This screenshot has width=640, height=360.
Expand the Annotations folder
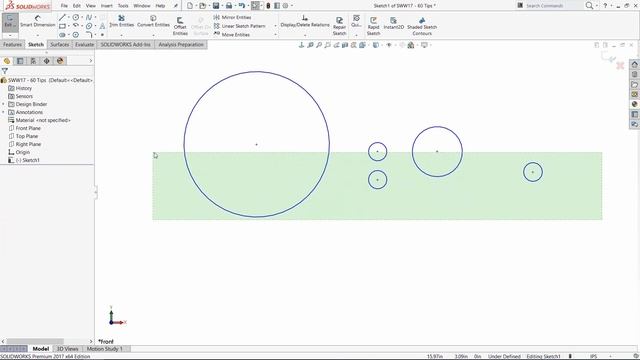3,112
